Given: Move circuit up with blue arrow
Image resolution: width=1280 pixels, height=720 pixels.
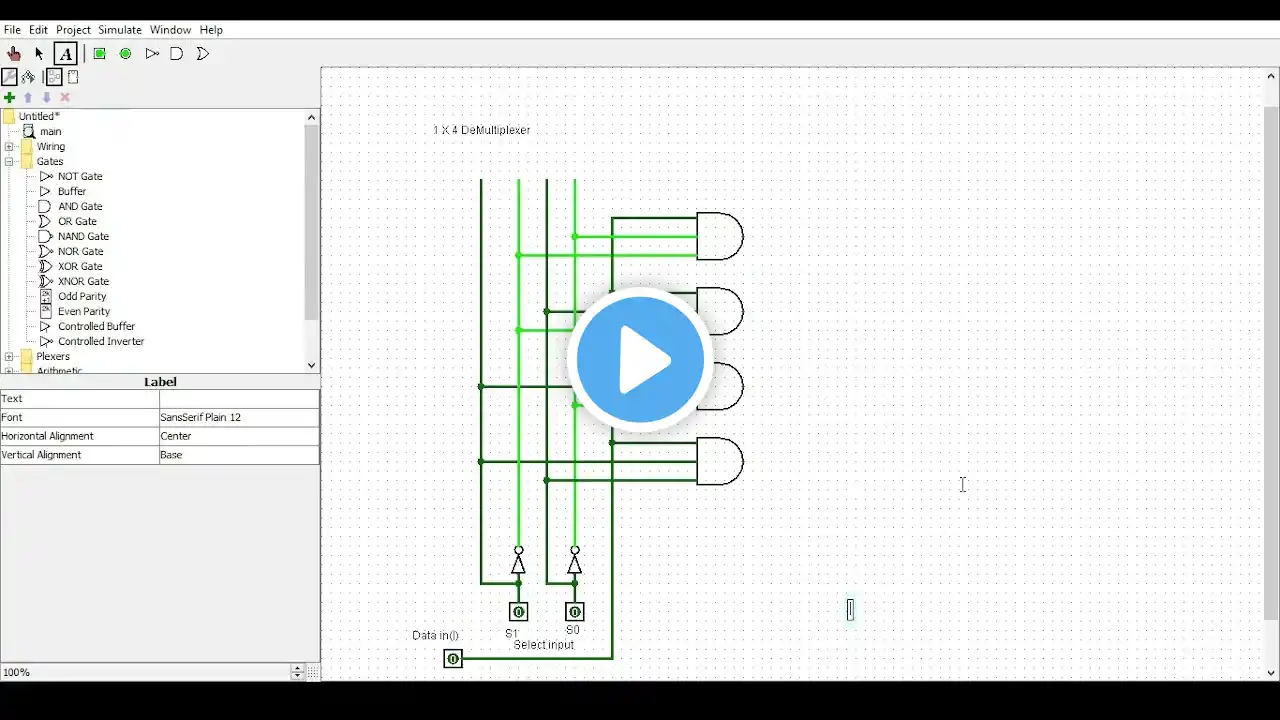Looking at the screenshot, I should point(28,97).
